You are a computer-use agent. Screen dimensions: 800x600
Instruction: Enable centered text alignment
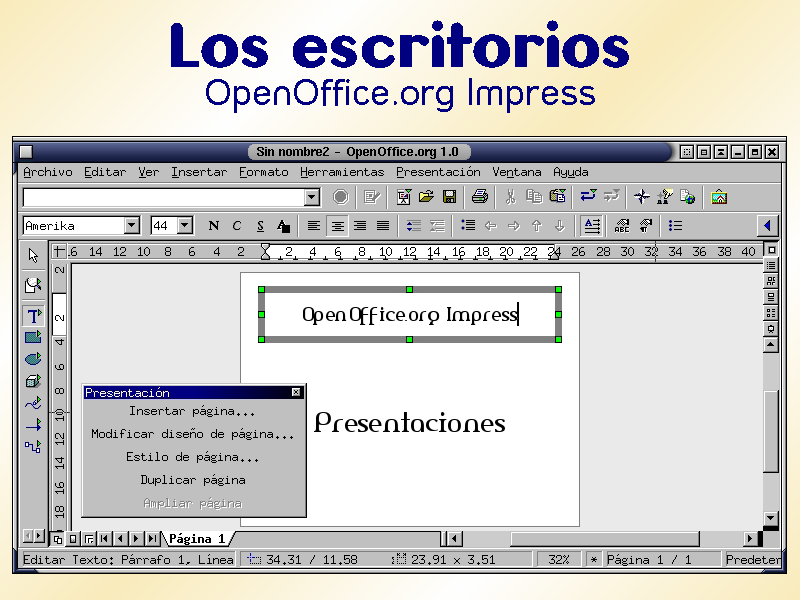tap(337, 226)
